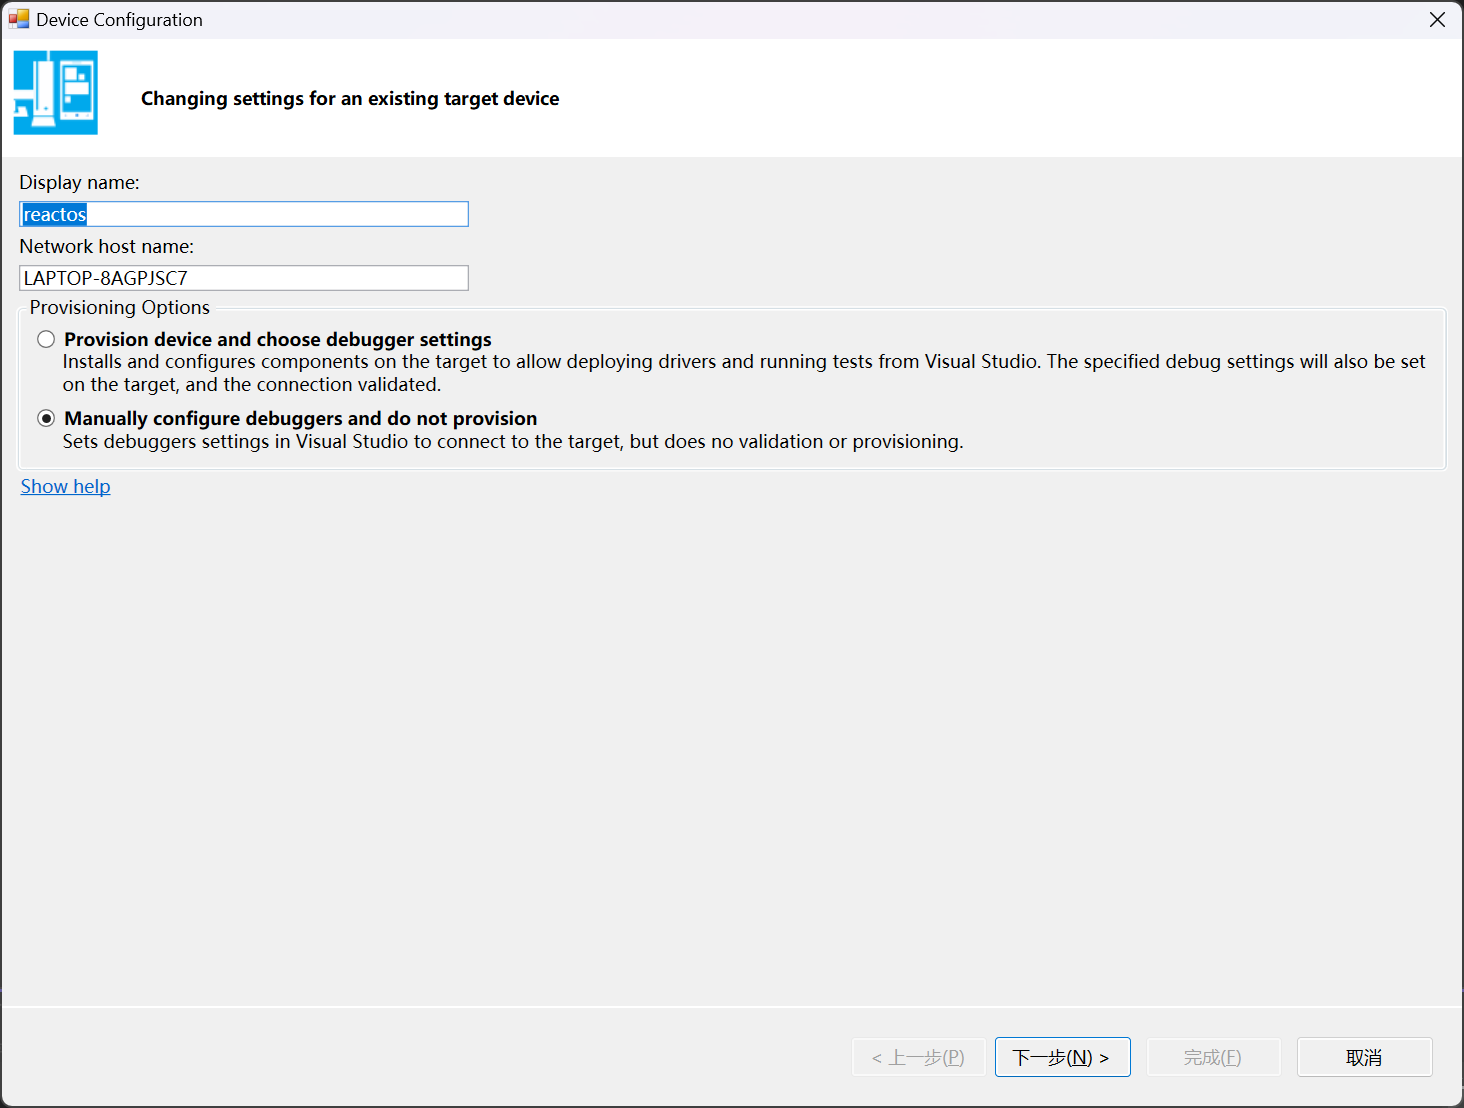Click the 下一步(N) next button
This screenshot has height=1108, width=1464.
pos(1063,1057)
